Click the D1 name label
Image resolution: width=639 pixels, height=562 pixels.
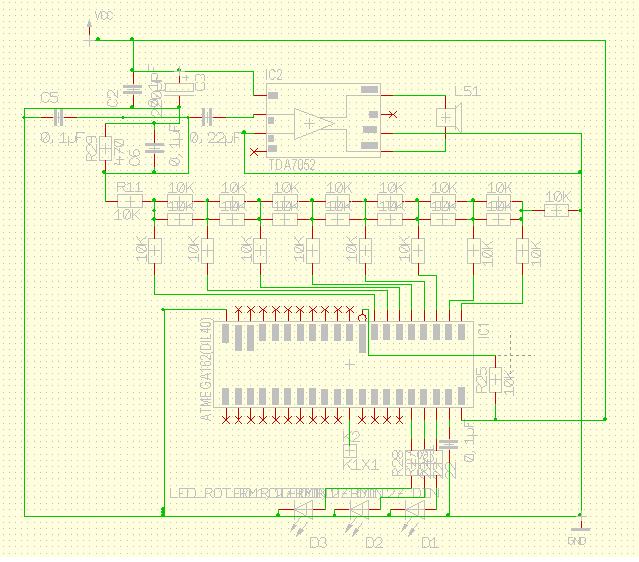point(430,543)
